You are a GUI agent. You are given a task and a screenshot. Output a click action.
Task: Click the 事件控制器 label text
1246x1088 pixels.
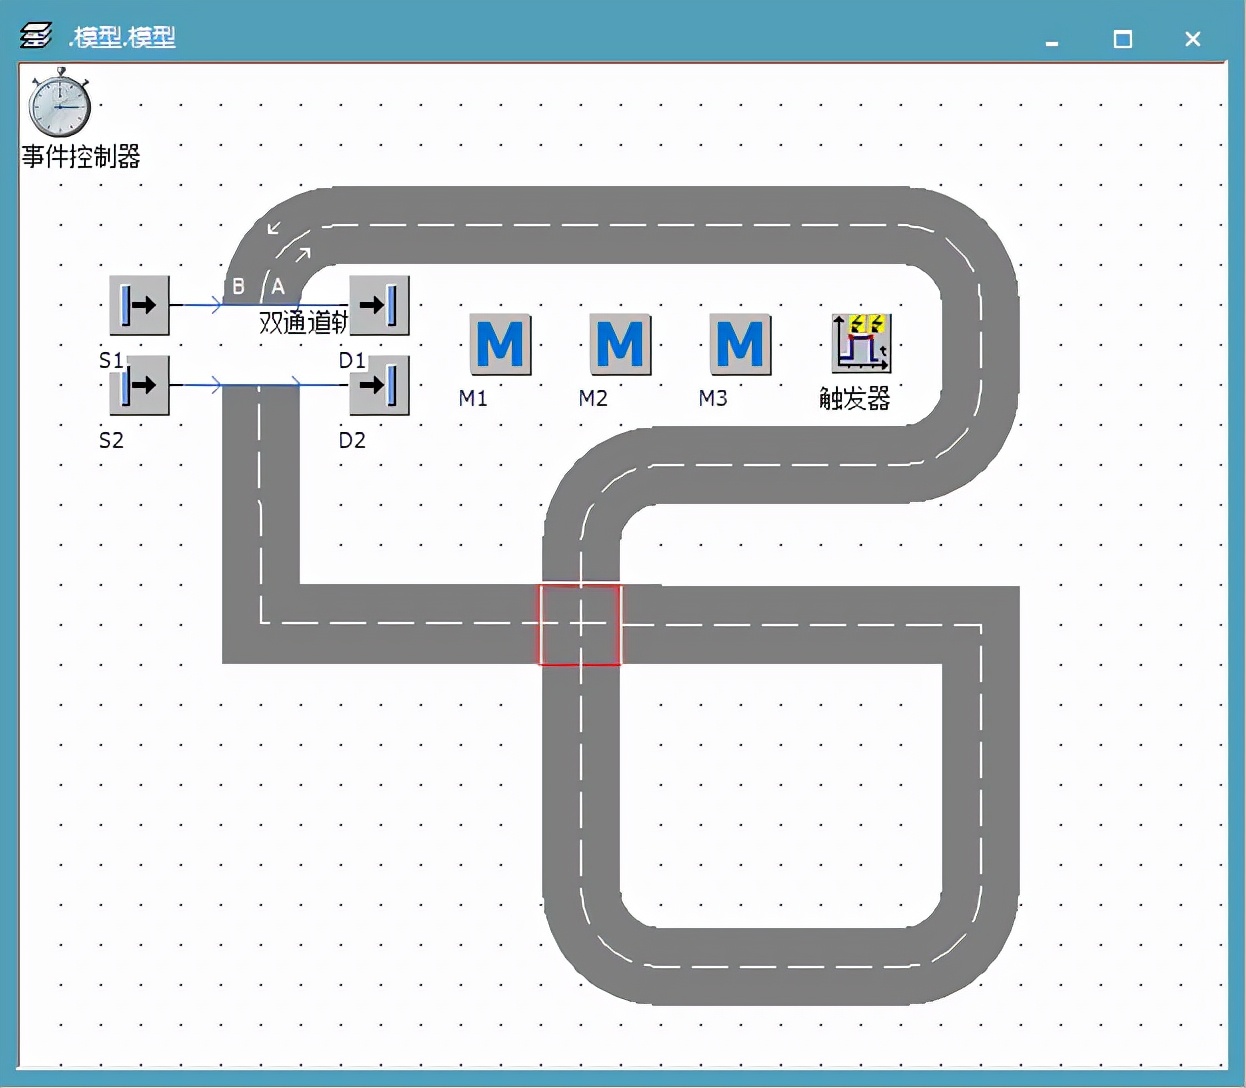pos(81,156)
